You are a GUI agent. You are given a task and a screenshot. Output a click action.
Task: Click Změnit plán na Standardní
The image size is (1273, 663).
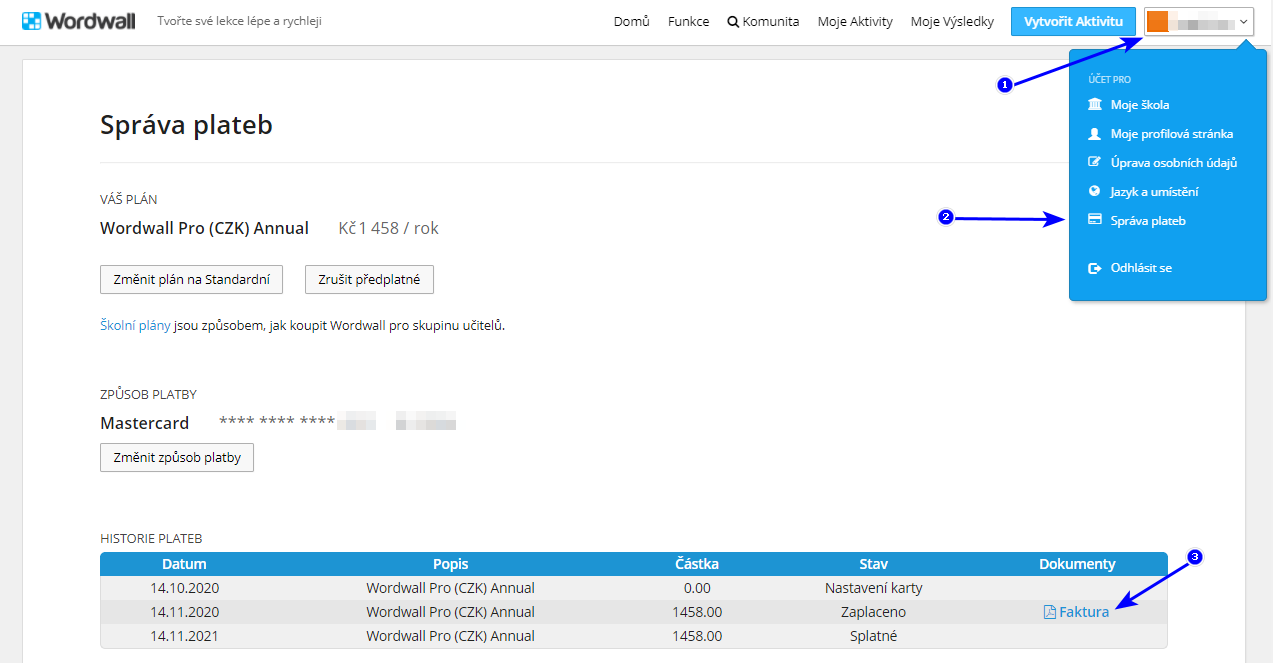[192, 280]
